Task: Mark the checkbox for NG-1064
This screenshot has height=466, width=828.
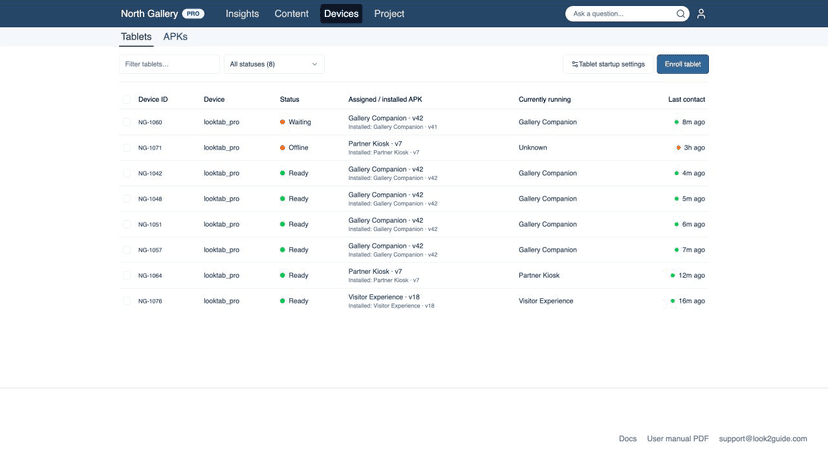Action: click(x=127, y=275)
